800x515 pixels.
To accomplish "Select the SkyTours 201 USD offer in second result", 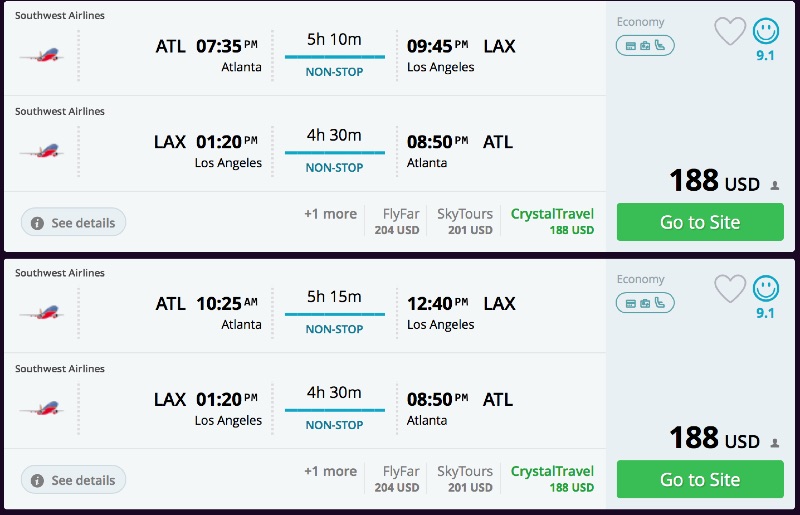I will pos(465,479).
